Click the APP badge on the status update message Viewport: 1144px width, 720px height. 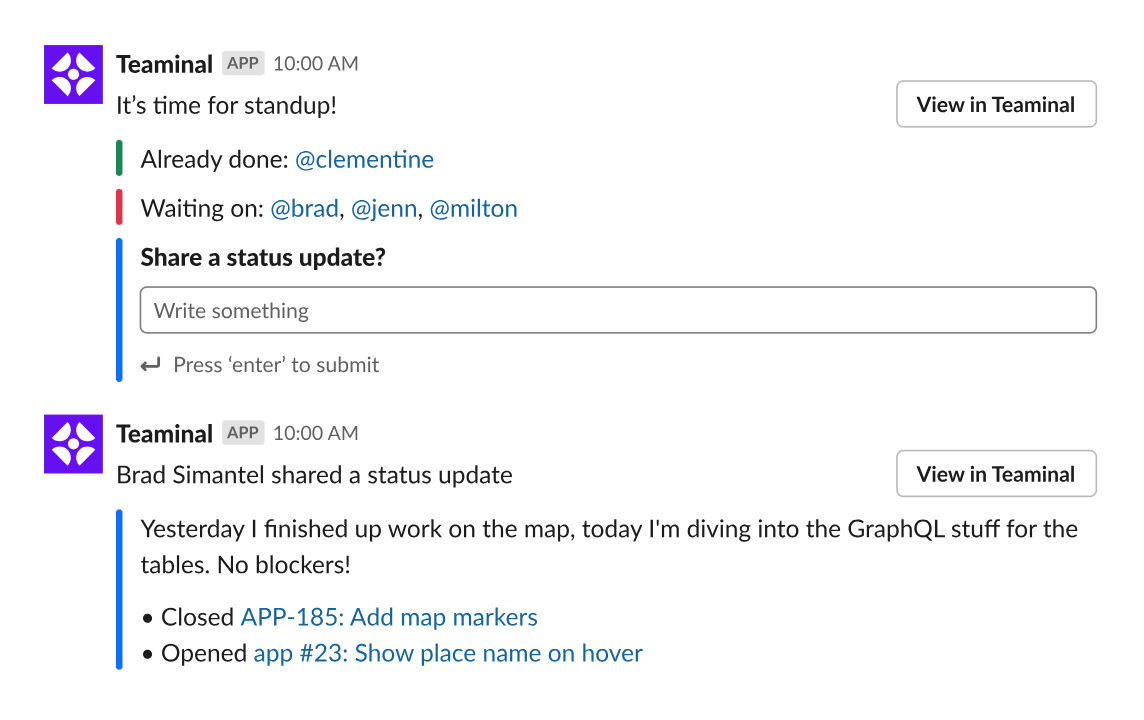(x=243, y=434)
